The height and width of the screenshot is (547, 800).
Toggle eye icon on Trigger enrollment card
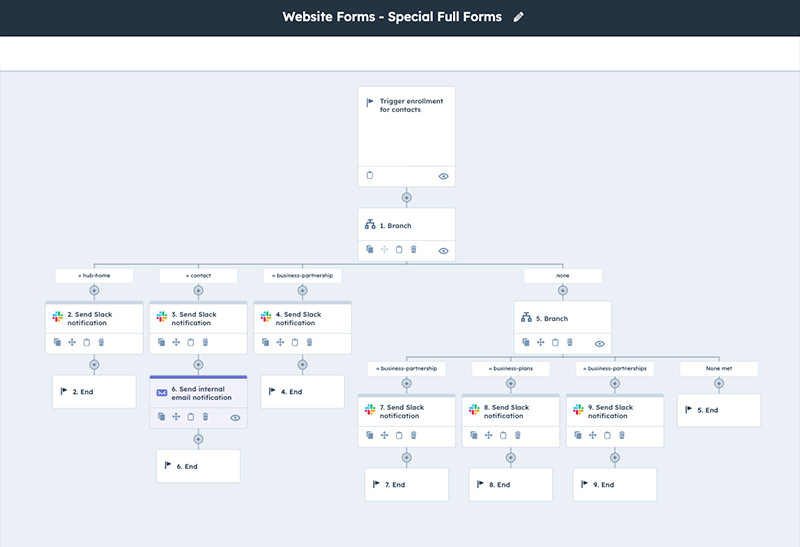(x=443, y=176)
